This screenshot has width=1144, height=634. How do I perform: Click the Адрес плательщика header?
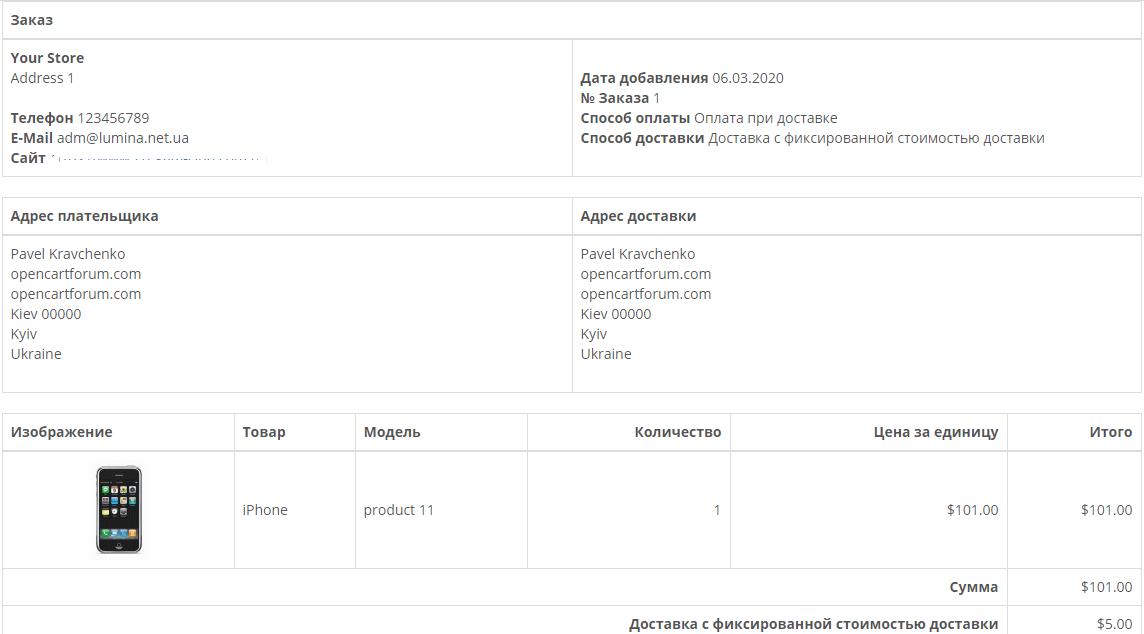84,216
